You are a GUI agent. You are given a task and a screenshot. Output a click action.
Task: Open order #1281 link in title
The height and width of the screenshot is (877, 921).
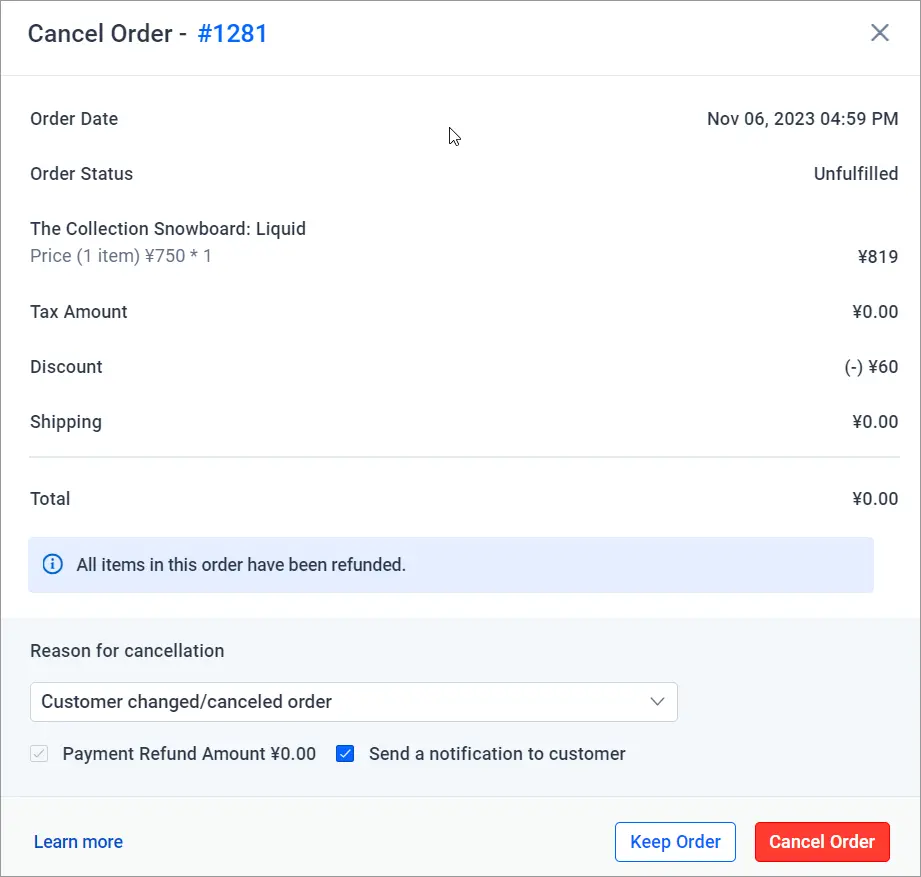pyautogui.click(x=232, y=34)
